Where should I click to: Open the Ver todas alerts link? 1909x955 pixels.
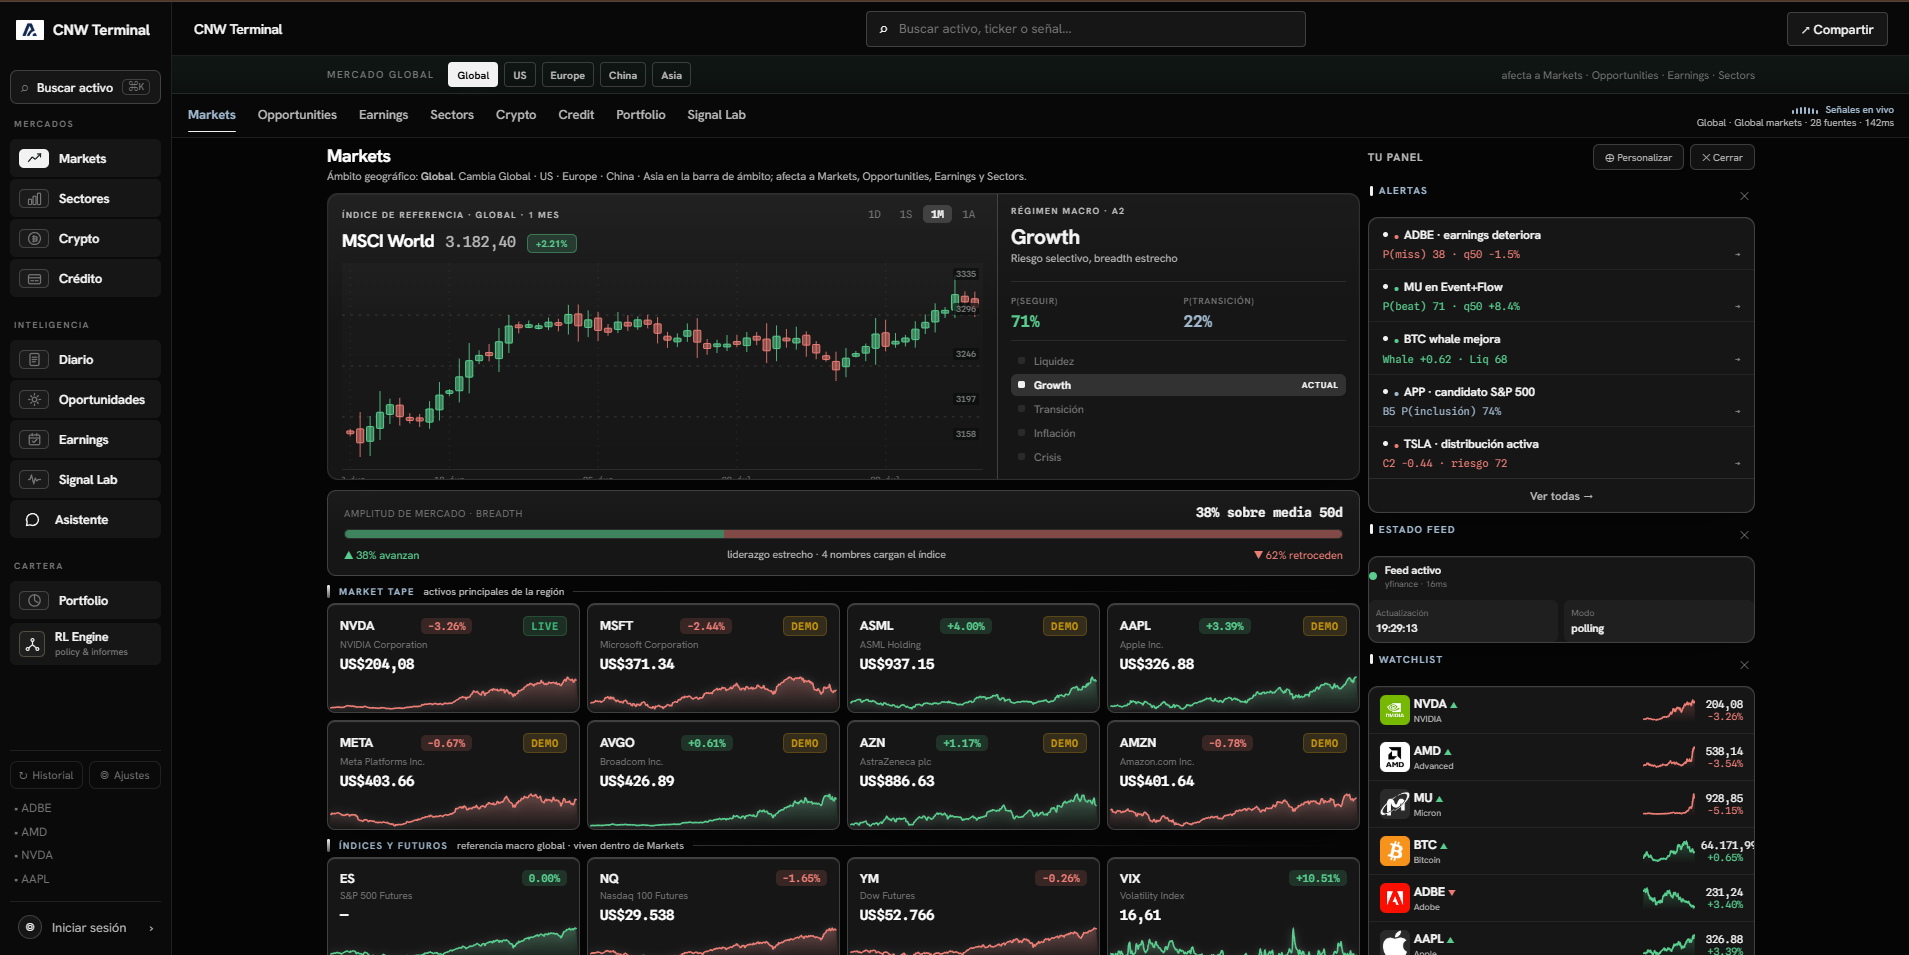pyautogui.click(x=1561, y=496)
